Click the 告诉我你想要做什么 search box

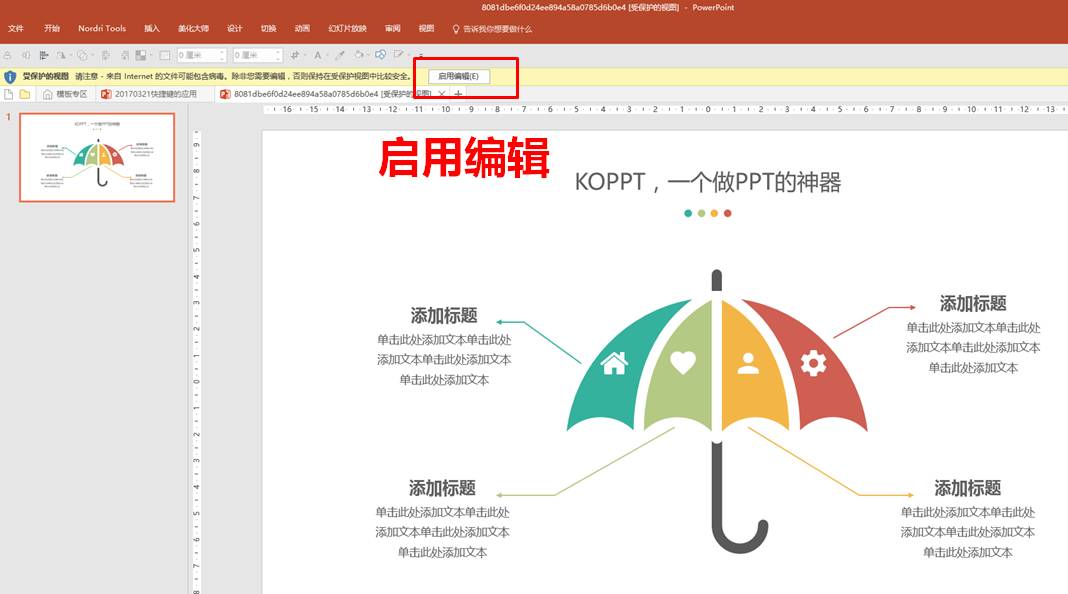pyautogui.click(x=492, y=29)
